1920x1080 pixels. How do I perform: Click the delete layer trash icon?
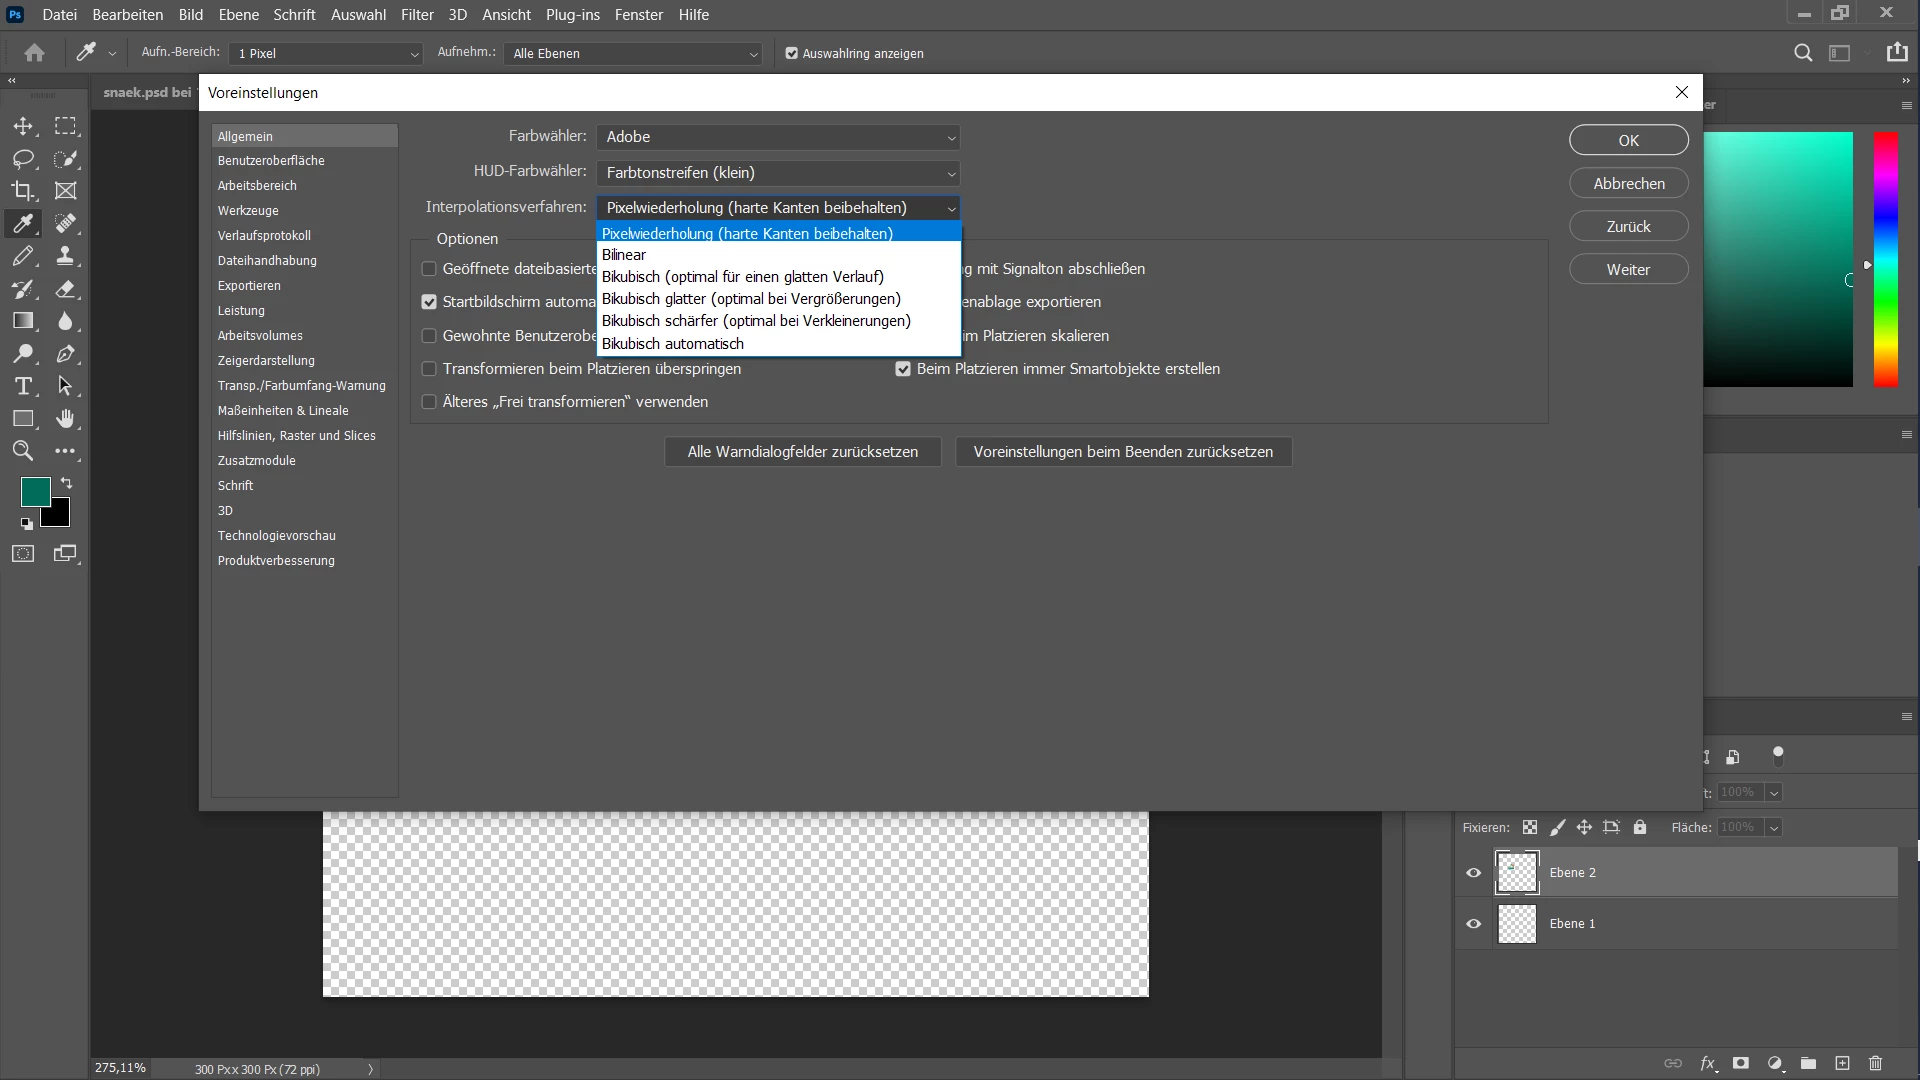click(x=1875, y=1063)
